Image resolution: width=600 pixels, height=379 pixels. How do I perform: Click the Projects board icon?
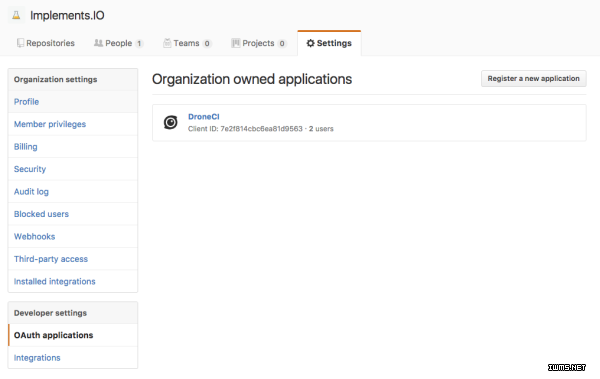pyautogui.click(x=236, y=43)
